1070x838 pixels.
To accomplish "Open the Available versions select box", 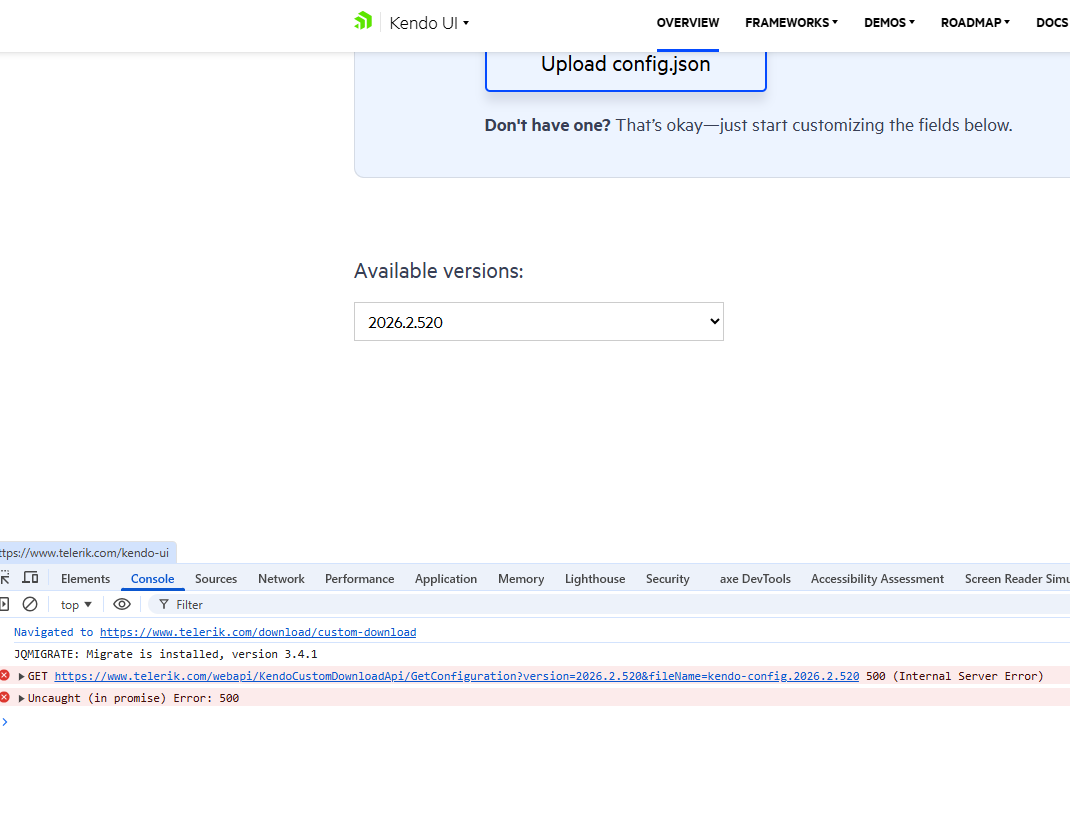I will pyautogui.click(x=538, y=321).
